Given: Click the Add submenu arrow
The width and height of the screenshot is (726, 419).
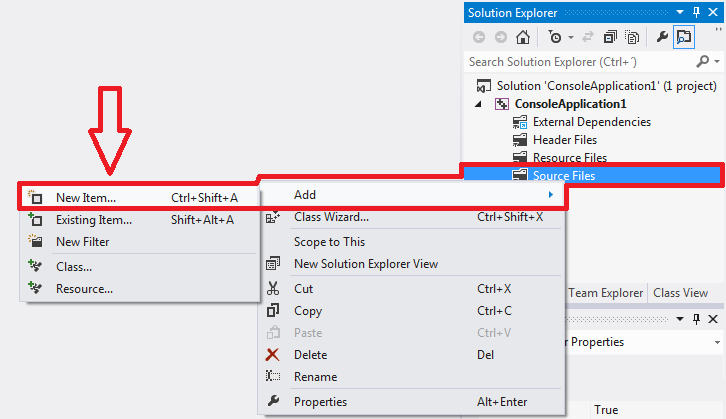Looking at the screenshot, I should pos(551,195).
